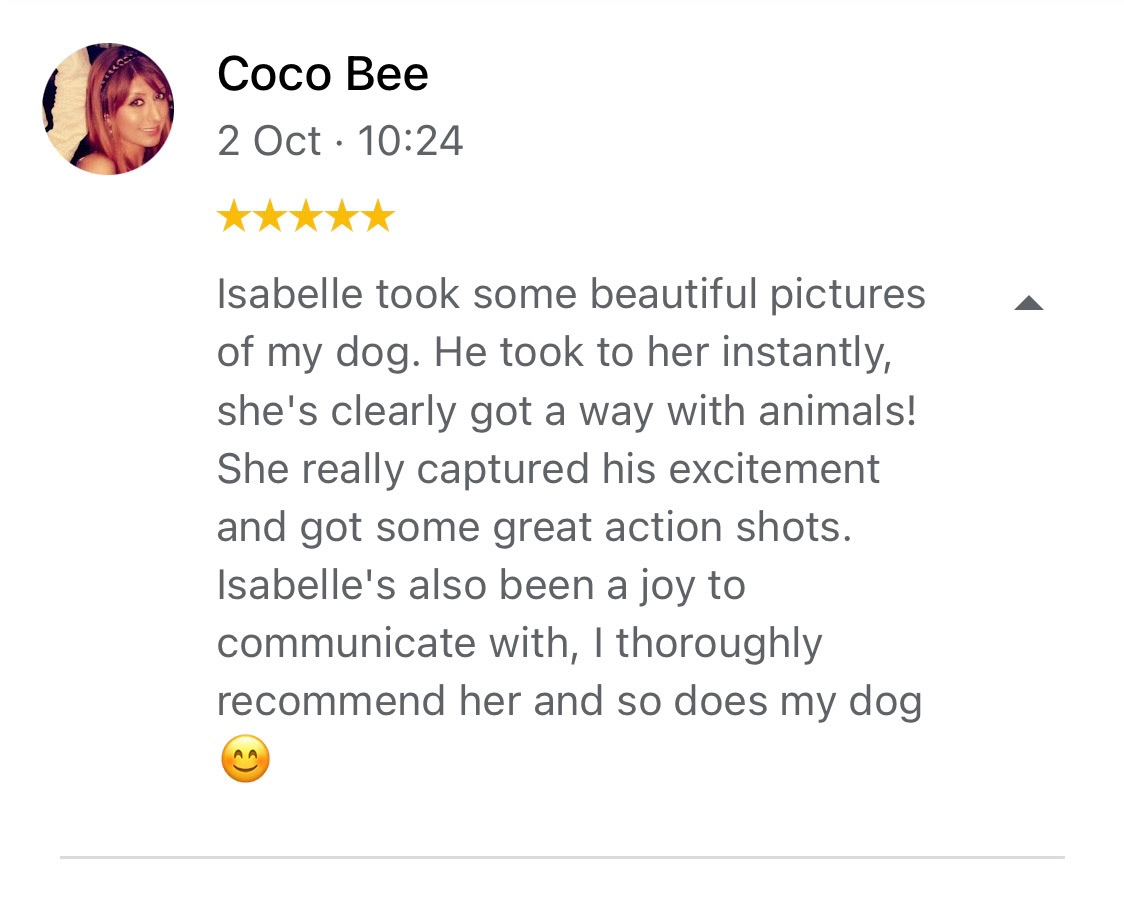Open the Coco Bee reviewer name

322,74
